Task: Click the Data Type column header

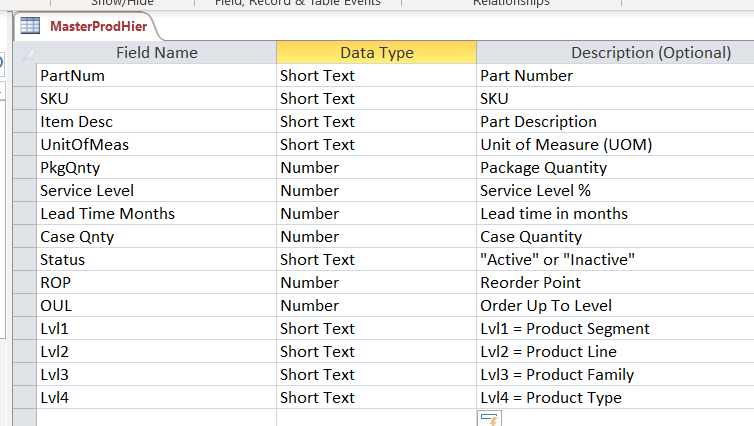Action: tap(377, 52)
